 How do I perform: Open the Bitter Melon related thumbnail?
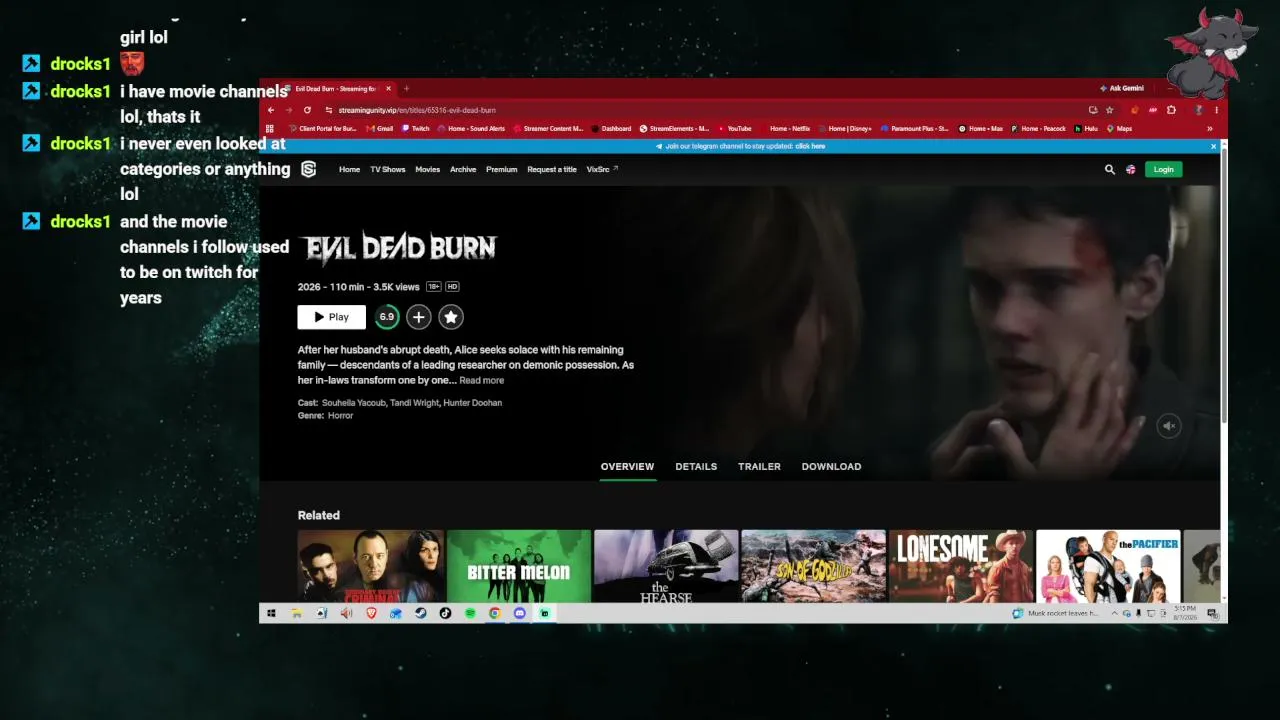click(x=519, y=566)
